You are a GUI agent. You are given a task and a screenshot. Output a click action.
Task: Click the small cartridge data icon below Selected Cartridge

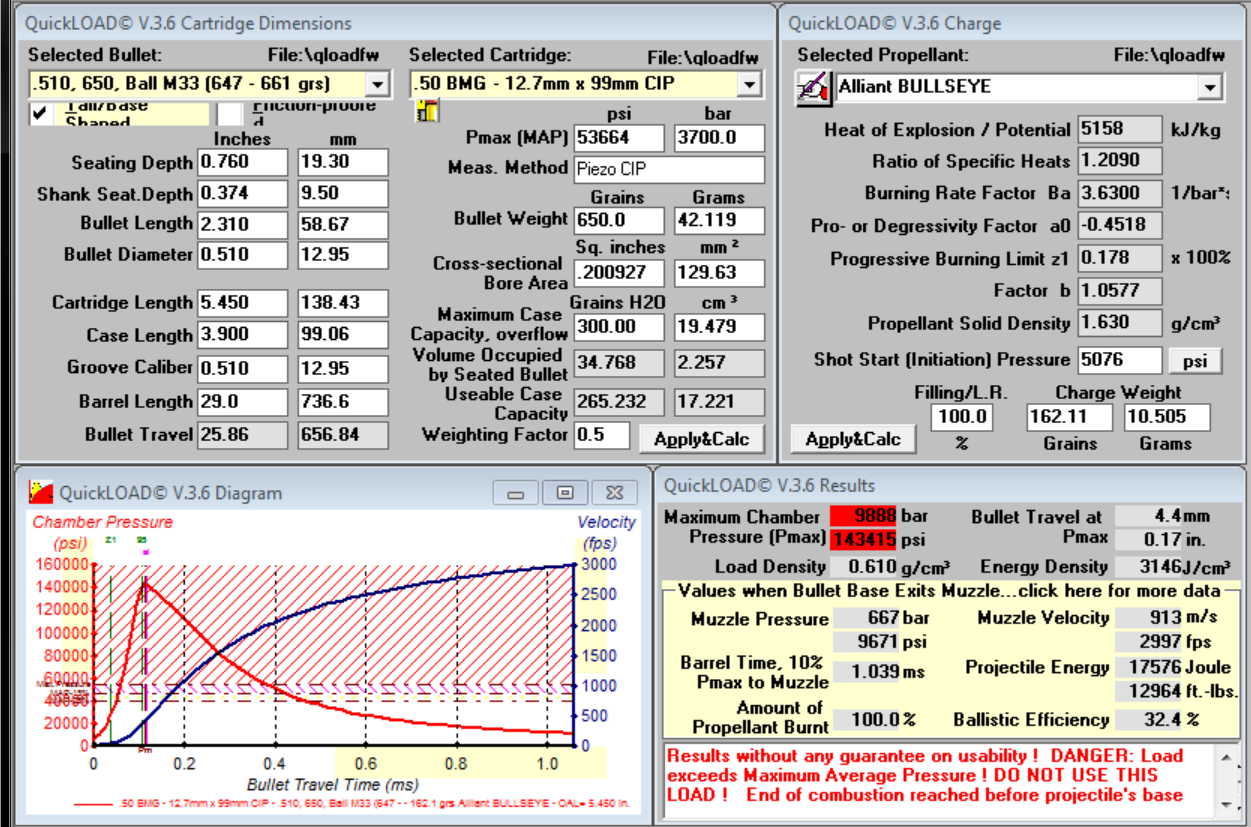pos(427,112)
